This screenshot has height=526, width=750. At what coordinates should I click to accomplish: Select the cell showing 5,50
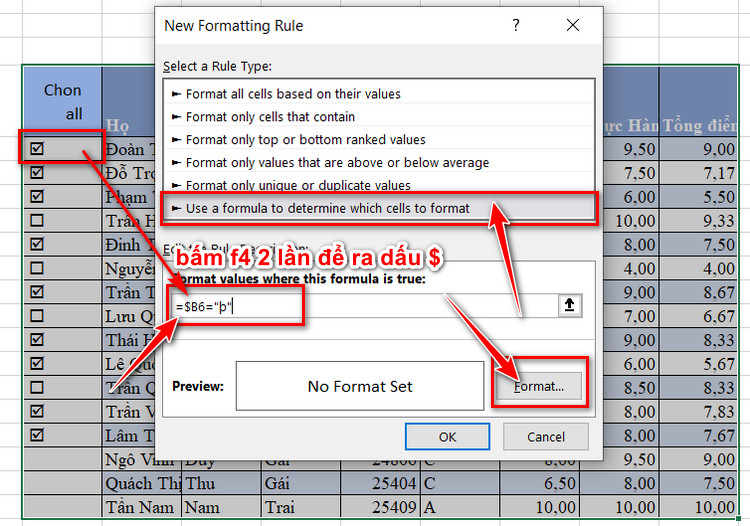pyautogui.click(x=699, y=197)
